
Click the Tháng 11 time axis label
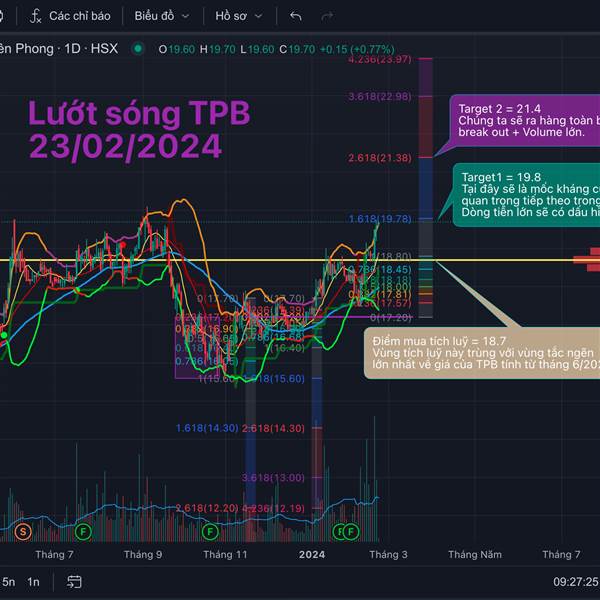(x=225, y=554)
